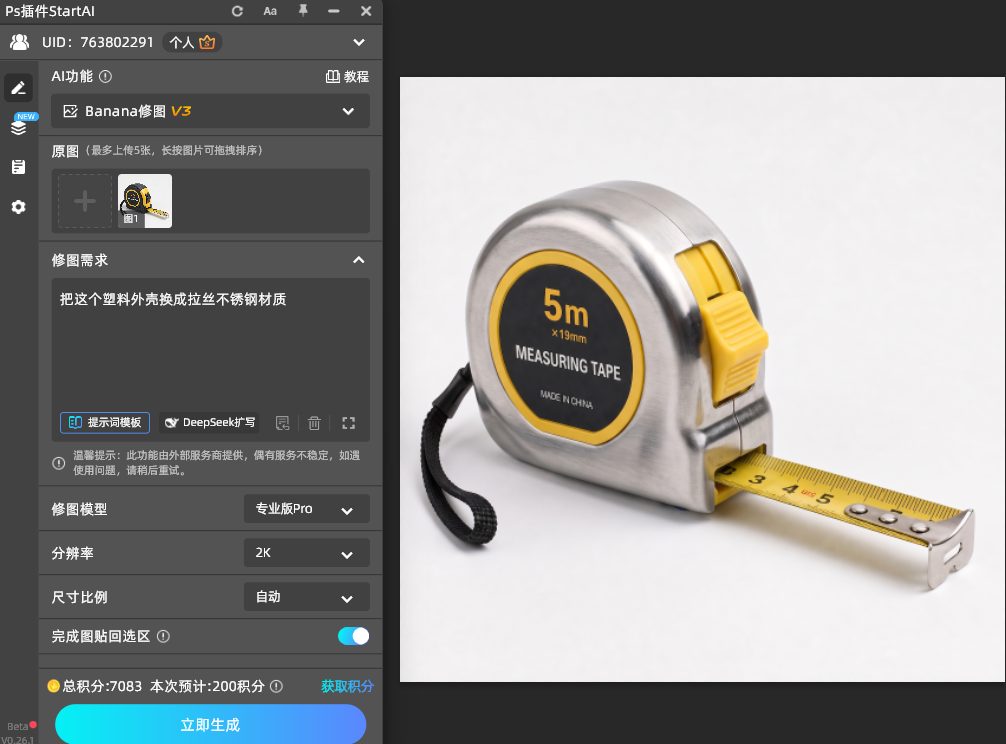
Task: Click the Beta version label
Action: (x=18, y=727)
